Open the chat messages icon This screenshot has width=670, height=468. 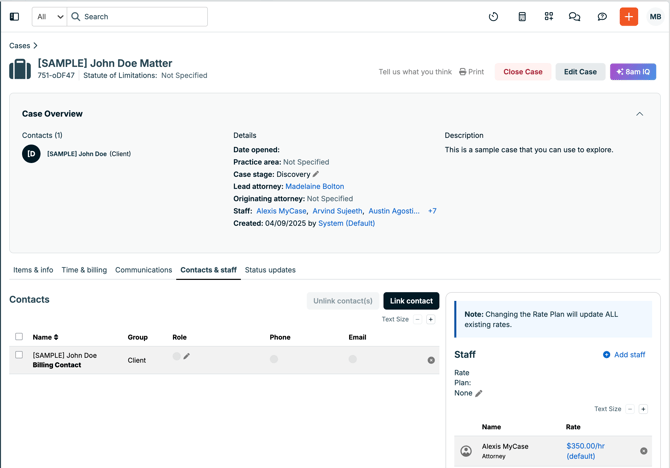click(574, 17)
